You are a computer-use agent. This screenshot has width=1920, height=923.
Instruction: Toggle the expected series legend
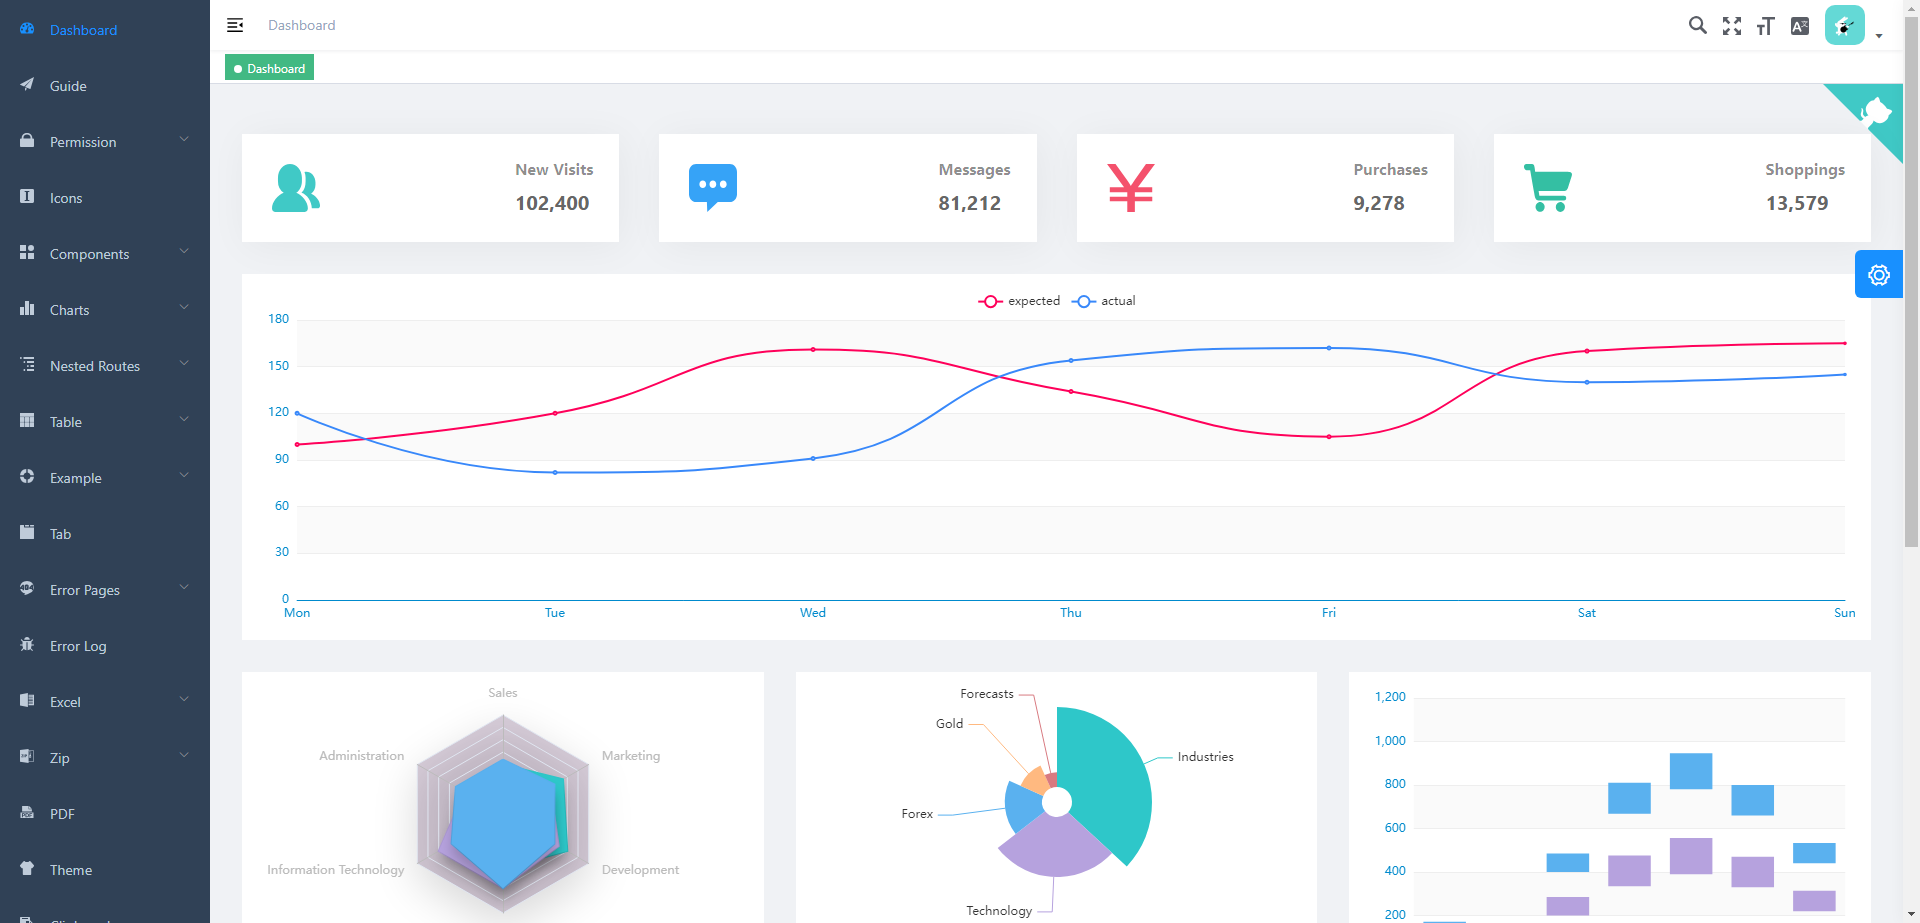(1019, 301)
